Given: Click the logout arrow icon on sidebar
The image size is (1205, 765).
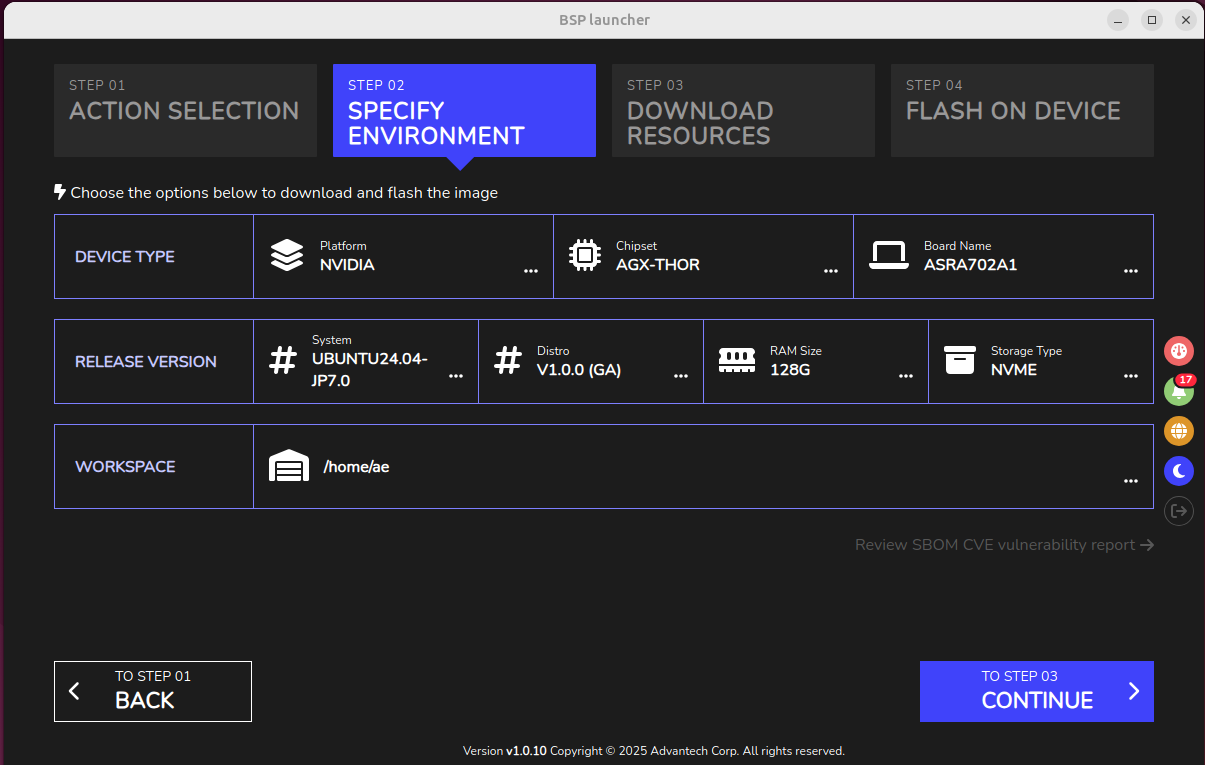Looking at the screenshot, I should click(x=1179, y=511).
